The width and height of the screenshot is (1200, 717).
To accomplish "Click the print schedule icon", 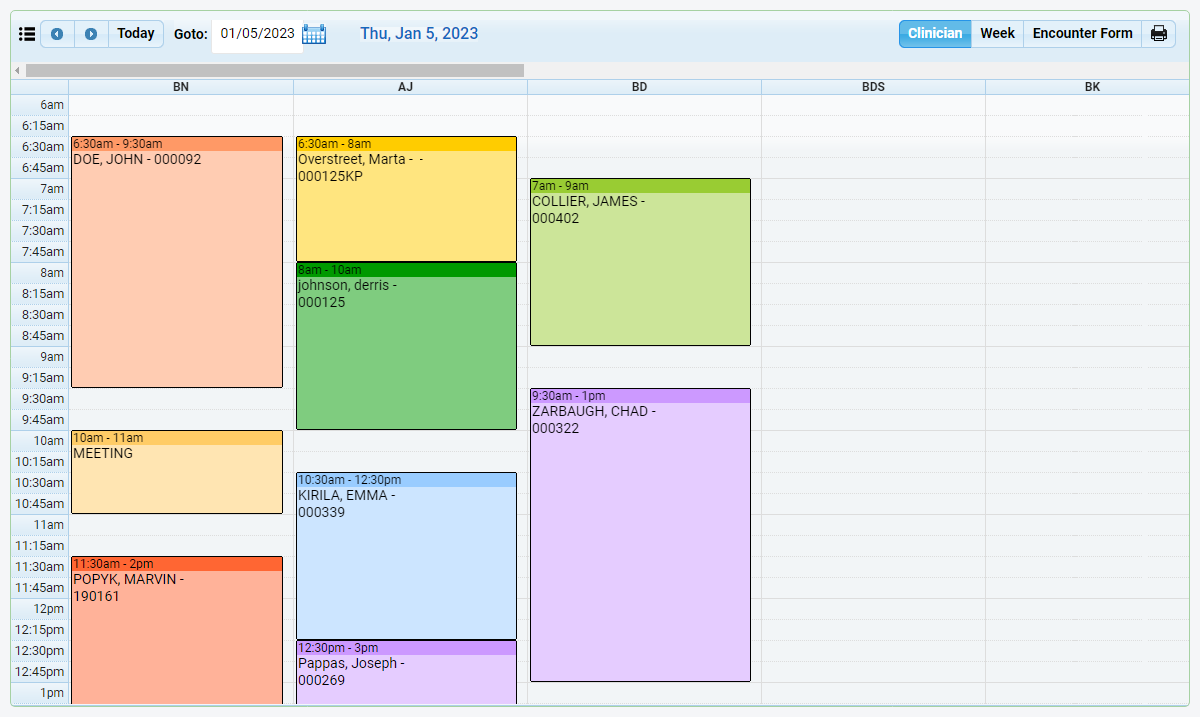I will click(x=1158, y=33).
